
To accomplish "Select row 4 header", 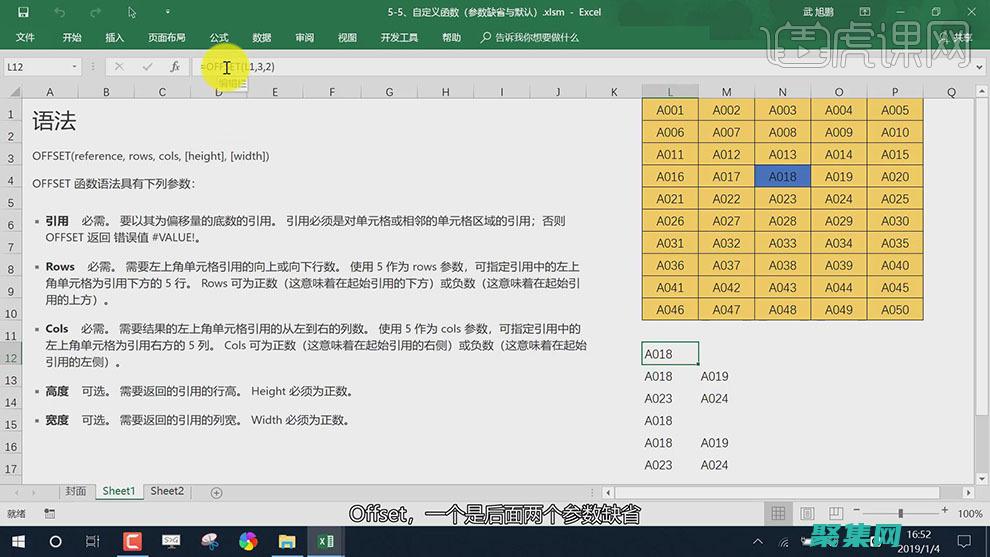I will pos(11,181).
